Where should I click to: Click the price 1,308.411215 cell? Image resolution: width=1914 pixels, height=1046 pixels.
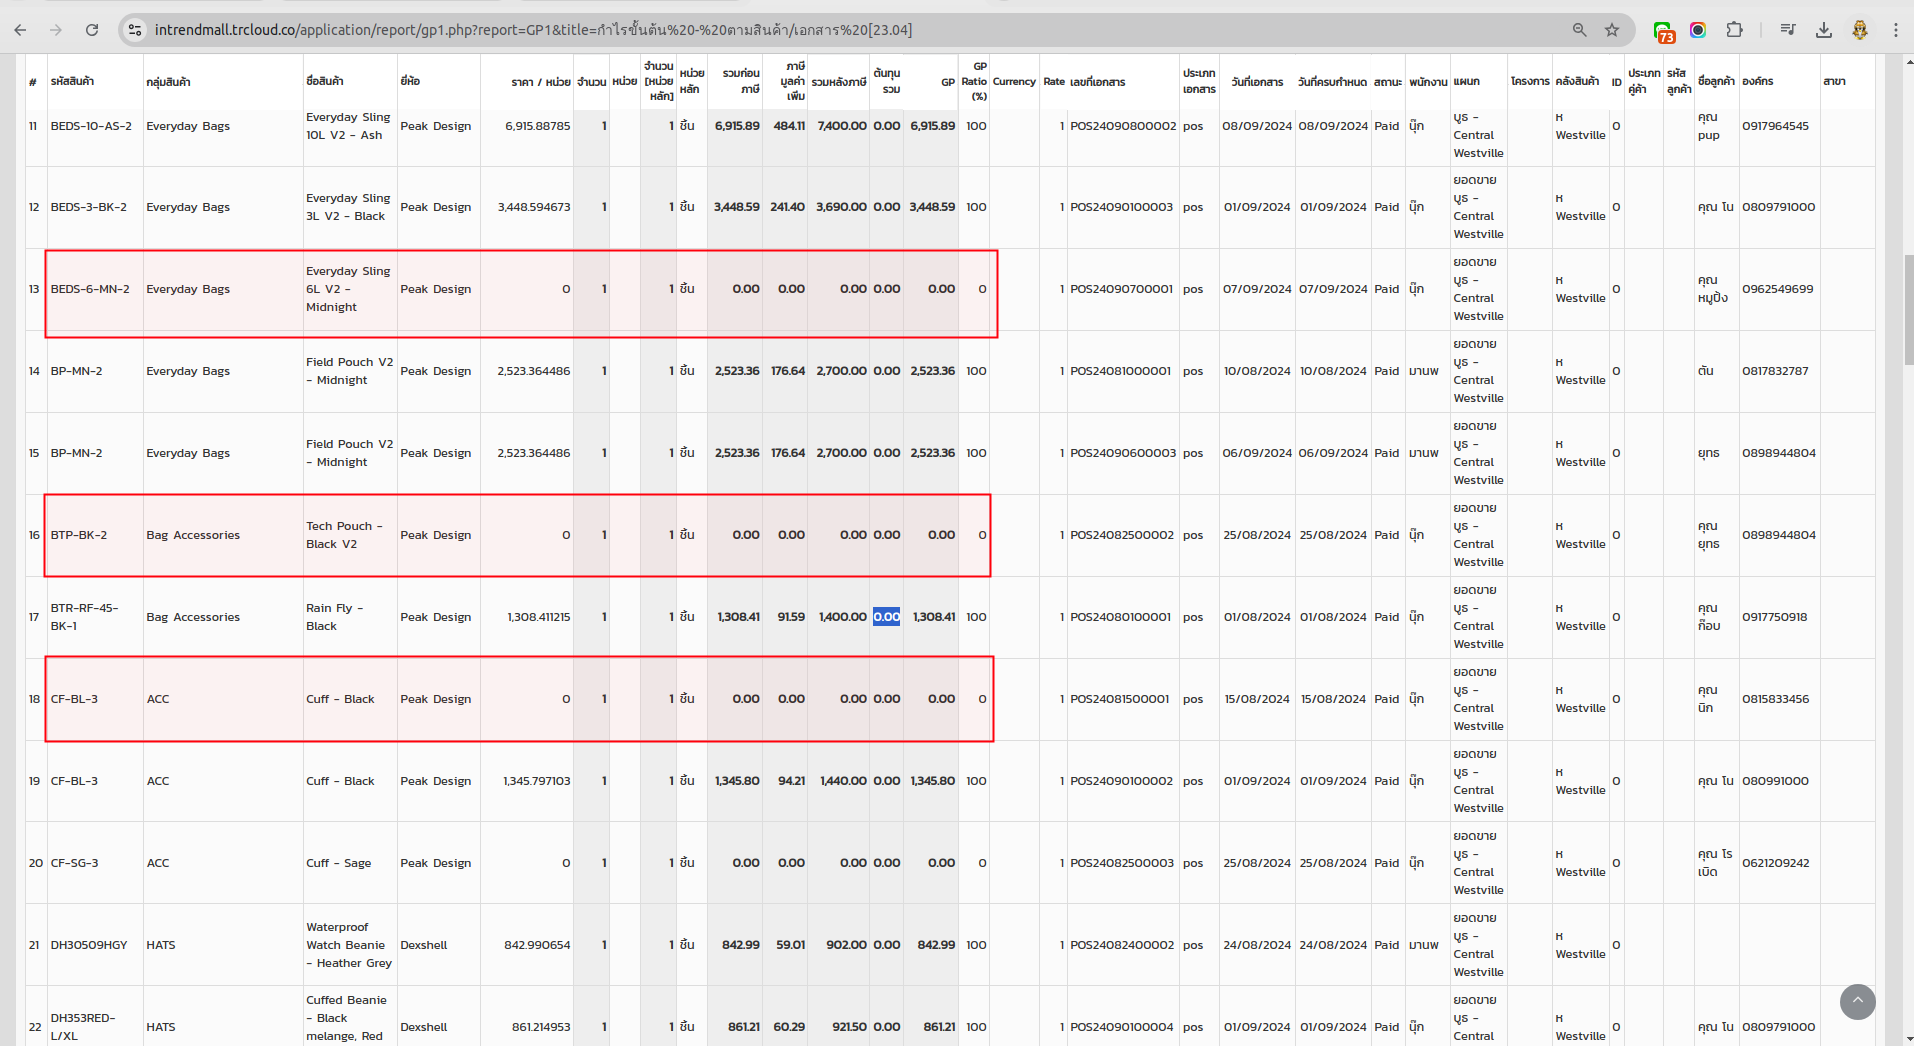point(539,617)
